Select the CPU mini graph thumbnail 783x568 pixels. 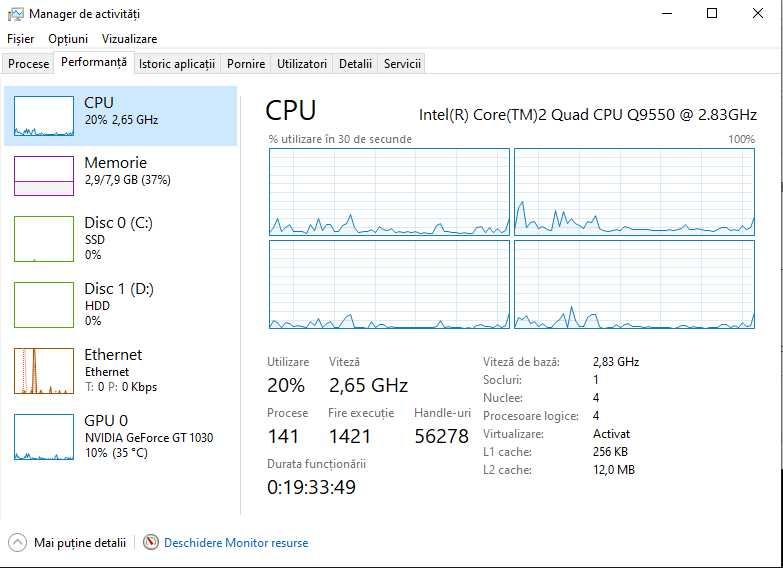(x=44, y=116)
